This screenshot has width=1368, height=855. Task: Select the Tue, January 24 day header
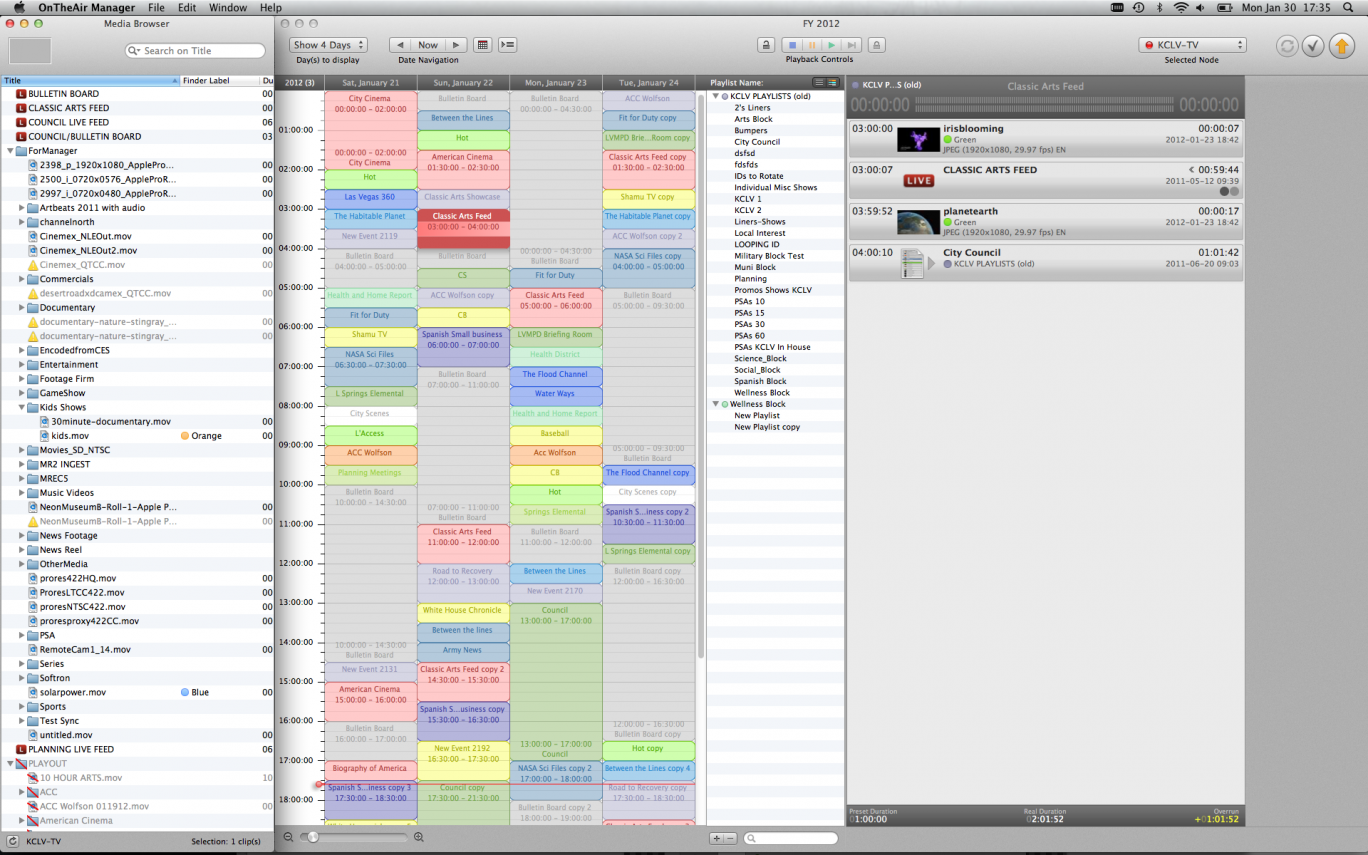click(648, 83)
